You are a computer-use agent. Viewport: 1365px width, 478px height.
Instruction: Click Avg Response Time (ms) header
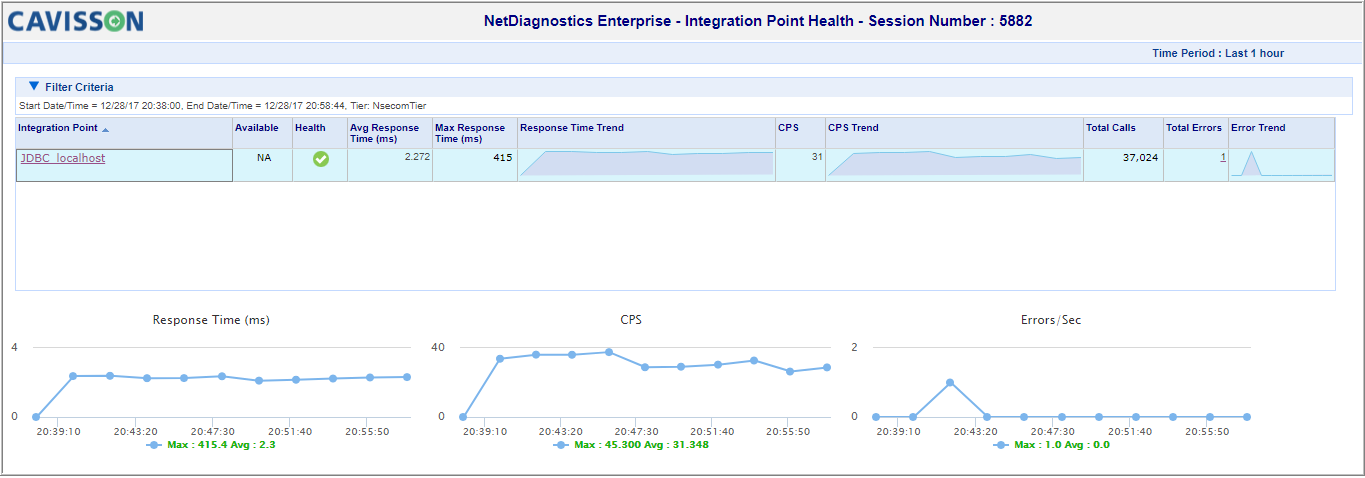pos(385,133)
